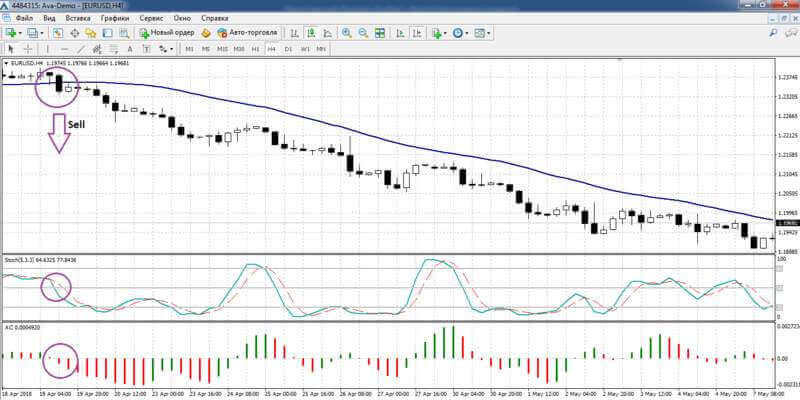This screenshot has height=400, width=800.
Task: Select the D1 timeframe button
Action: [288, 49]
